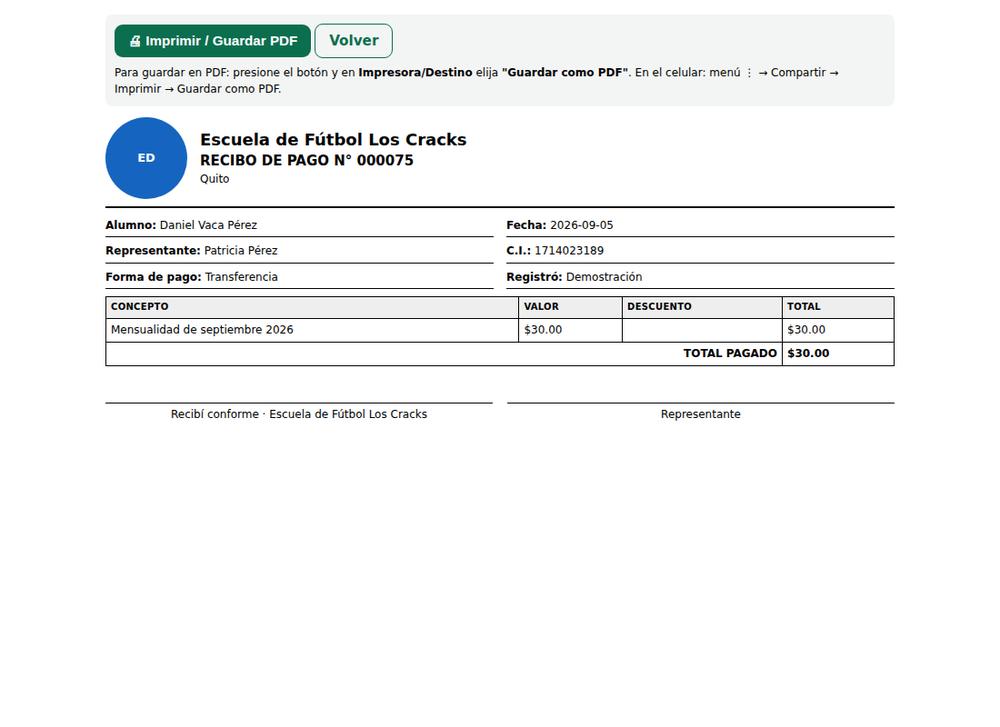Viewport: 1000px width, 727px height.
Task: Click the bold 'Impresora/Destino' instruction text
Action: tap(415, 73)
